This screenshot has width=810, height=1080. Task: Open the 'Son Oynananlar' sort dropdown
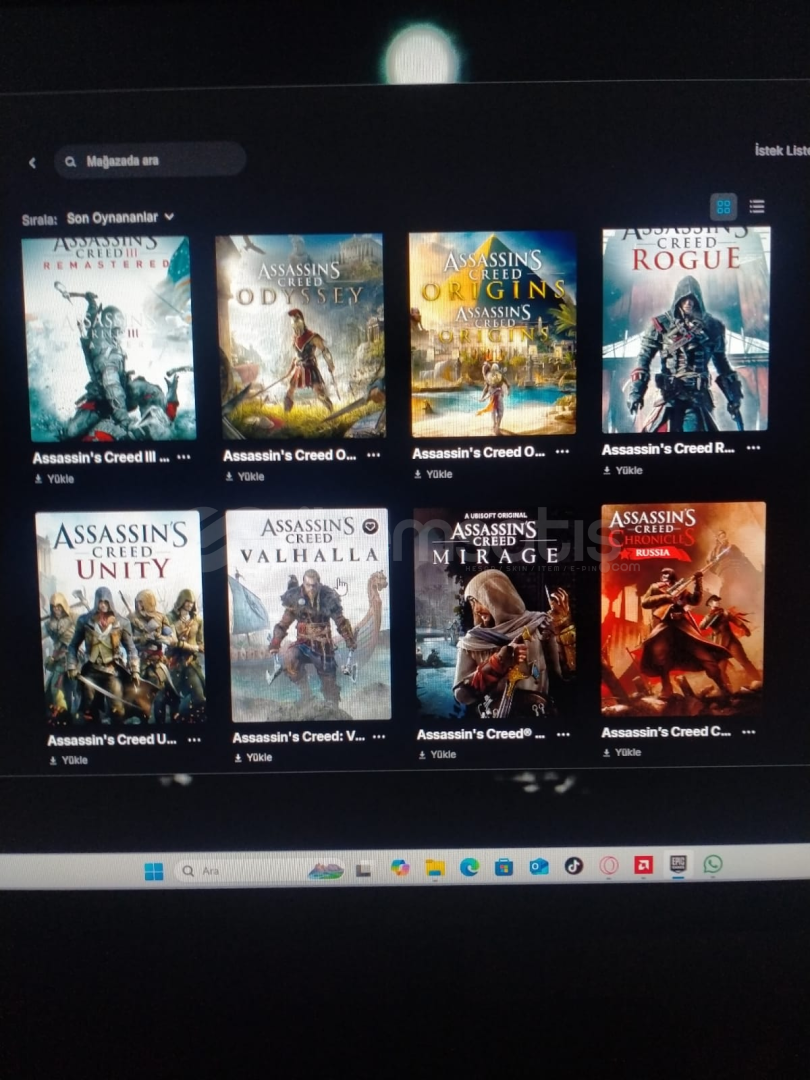[x=120, y=218]
